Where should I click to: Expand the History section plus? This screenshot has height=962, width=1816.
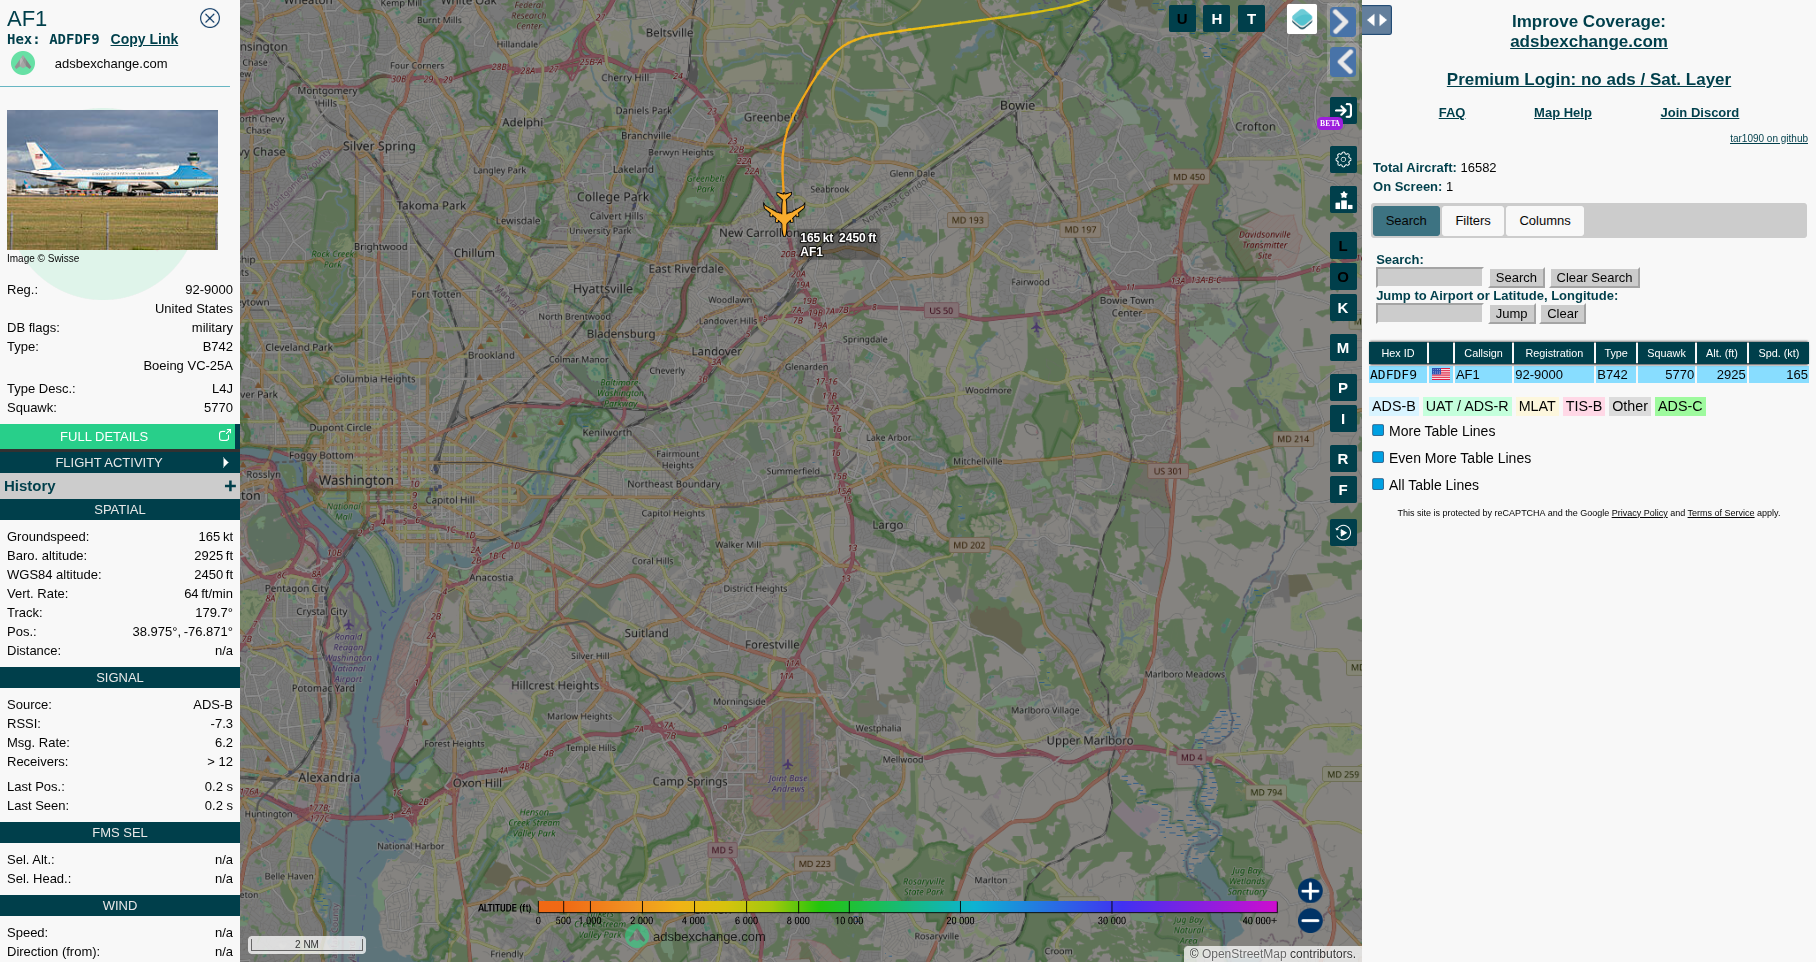pos(230,486)
